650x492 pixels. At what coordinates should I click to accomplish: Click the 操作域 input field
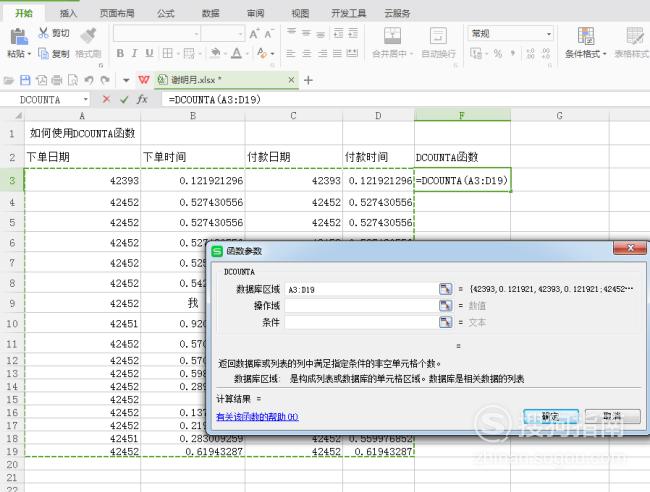pyautogui.click(x=361, y=305)
